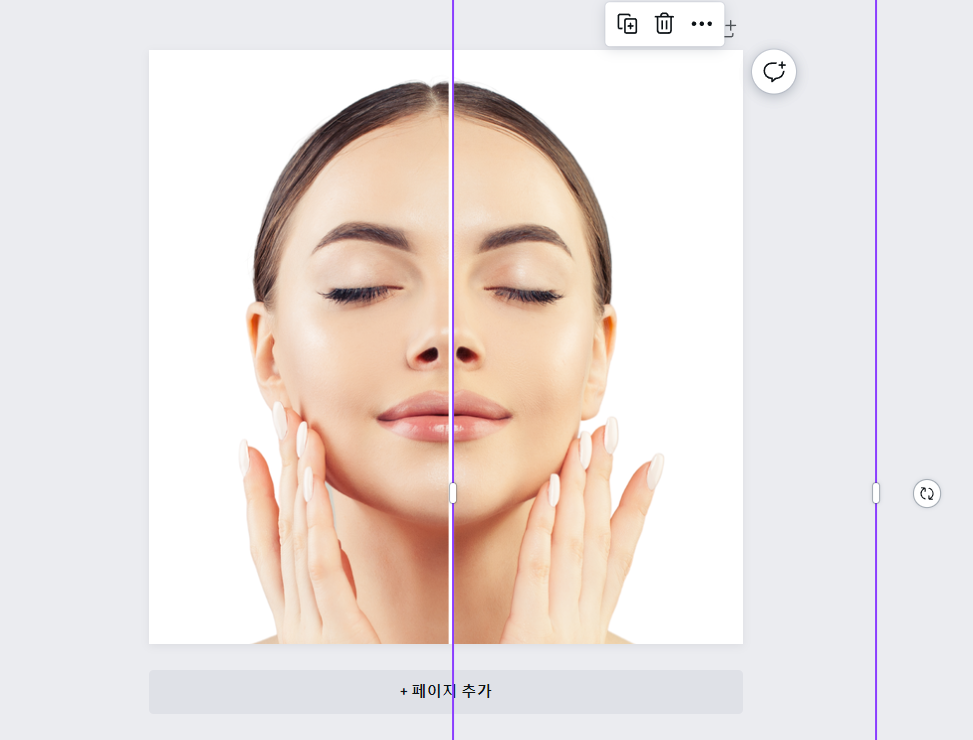This screenshot has height=740, width=973.
Task: Select the face image on the canvas
Action: click(x=446, y=347)
